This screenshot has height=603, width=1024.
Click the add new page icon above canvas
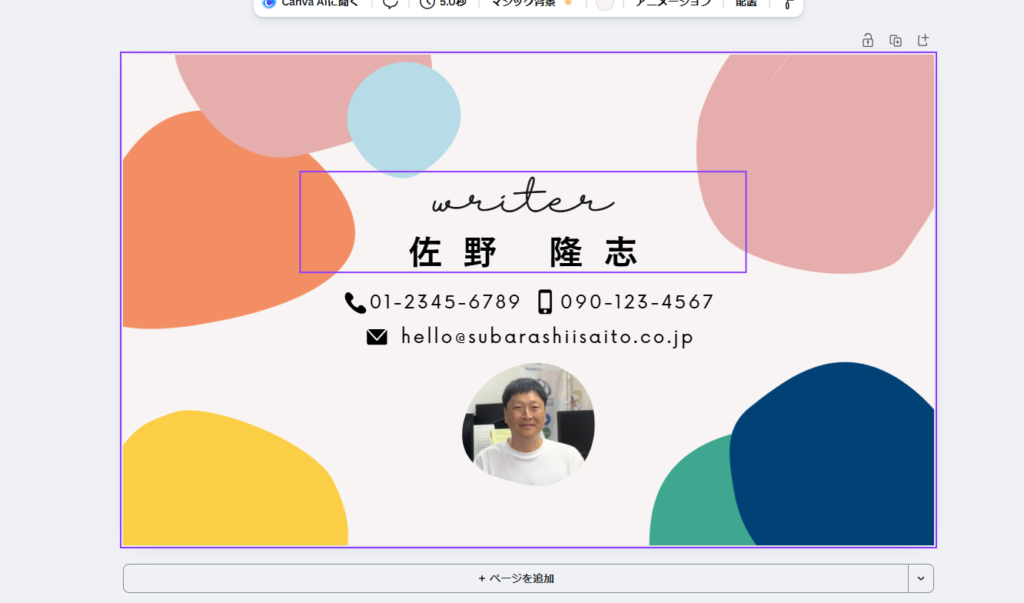coord(923,41)
